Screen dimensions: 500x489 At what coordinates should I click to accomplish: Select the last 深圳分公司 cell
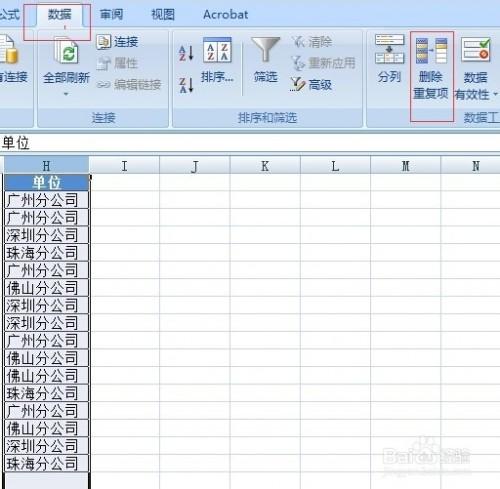coord(47,446)
